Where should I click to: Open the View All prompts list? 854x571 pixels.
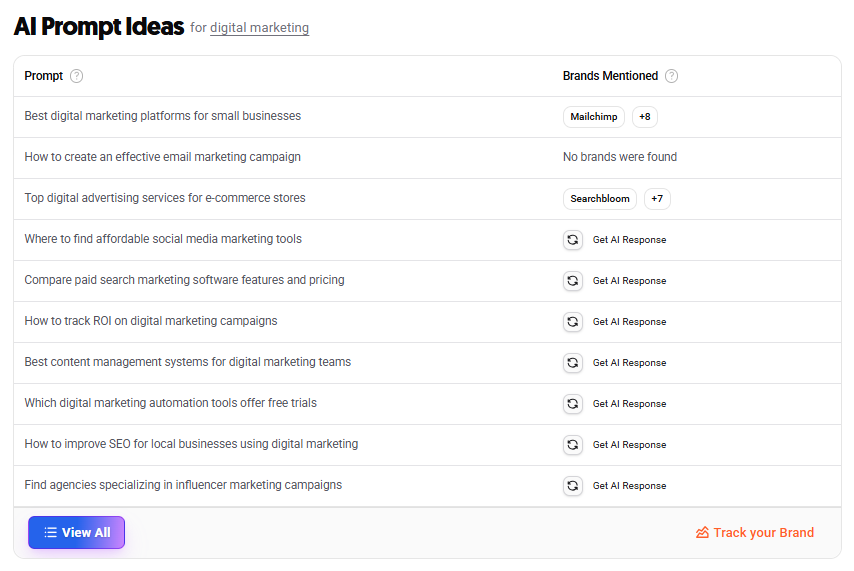coord(76,532)
